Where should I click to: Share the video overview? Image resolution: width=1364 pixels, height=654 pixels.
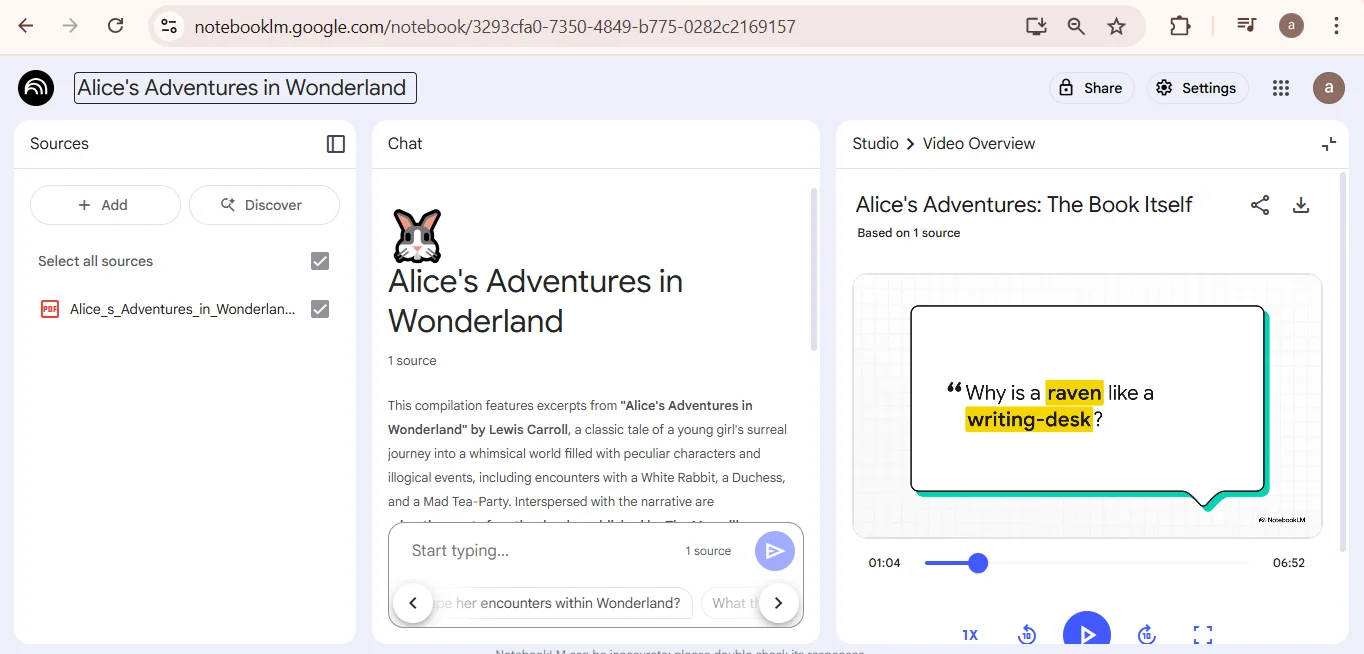tap(1260, 205)
